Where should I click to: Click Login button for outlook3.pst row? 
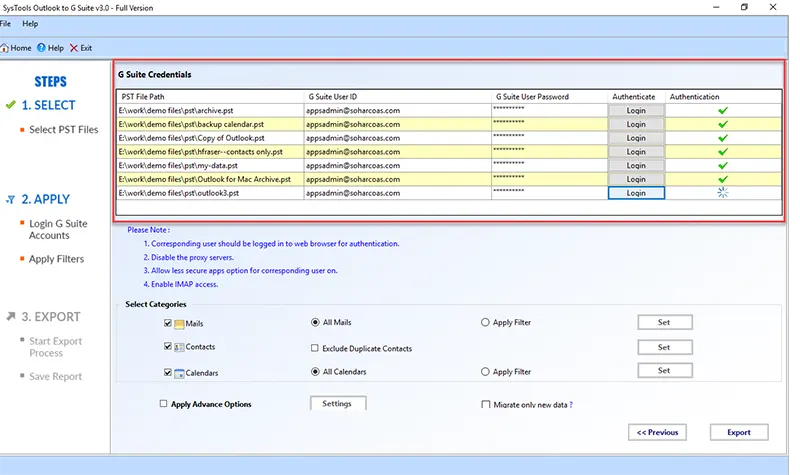point(636,193)
